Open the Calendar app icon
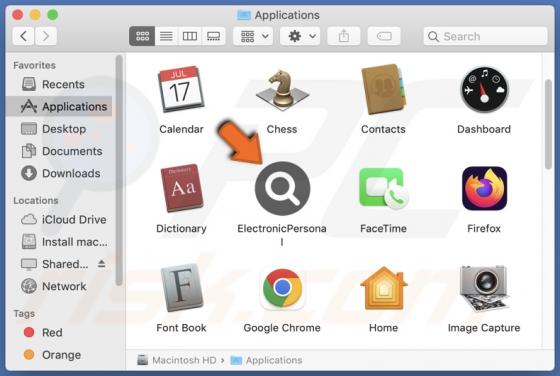Viewport: 560px width, 376px height. pos(181,89)
